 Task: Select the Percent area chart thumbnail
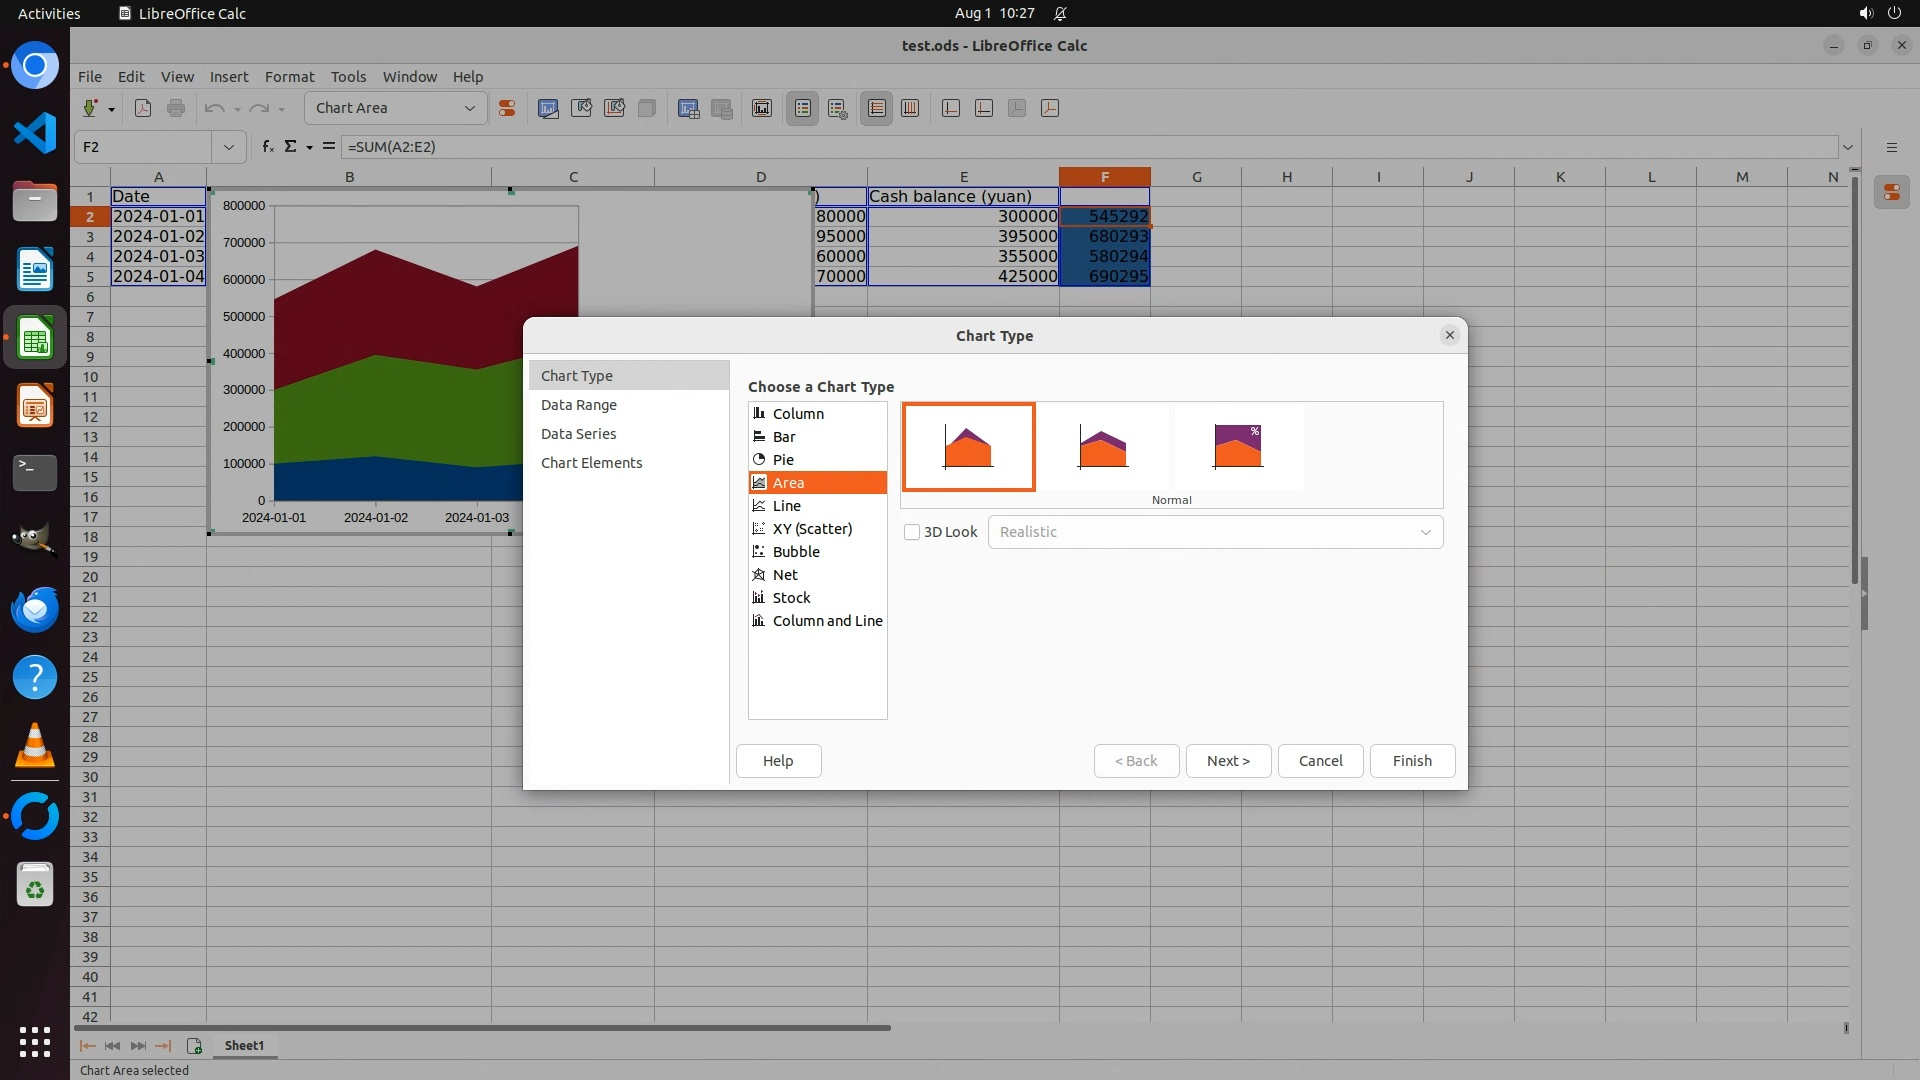pyautogui.click(x=1238, y=446)
